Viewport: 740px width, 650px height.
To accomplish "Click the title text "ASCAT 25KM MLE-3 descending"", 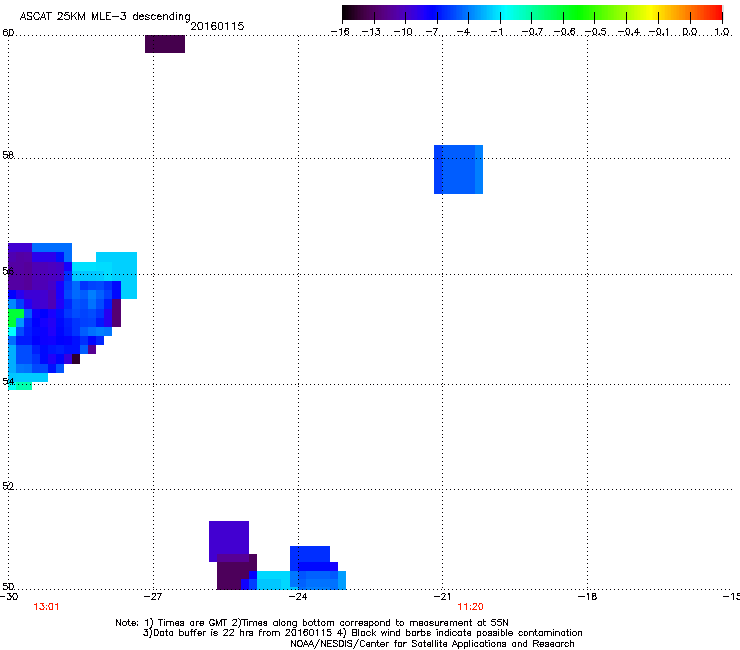I will pyautogui.click(x=105, y=17).
